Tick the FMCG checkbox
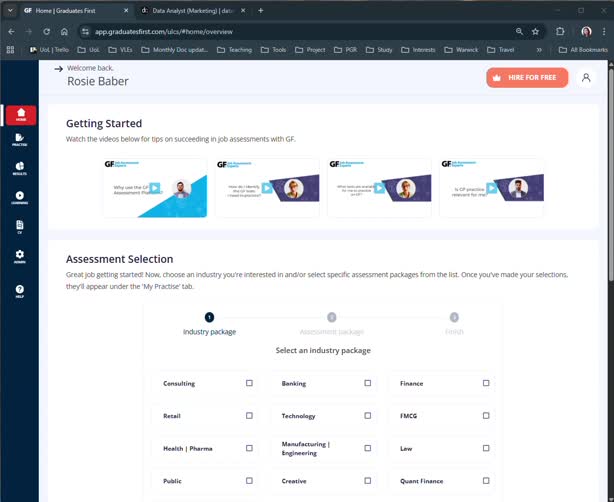The width and height of the screenshot is (614, 502). [x=486, y=415]
